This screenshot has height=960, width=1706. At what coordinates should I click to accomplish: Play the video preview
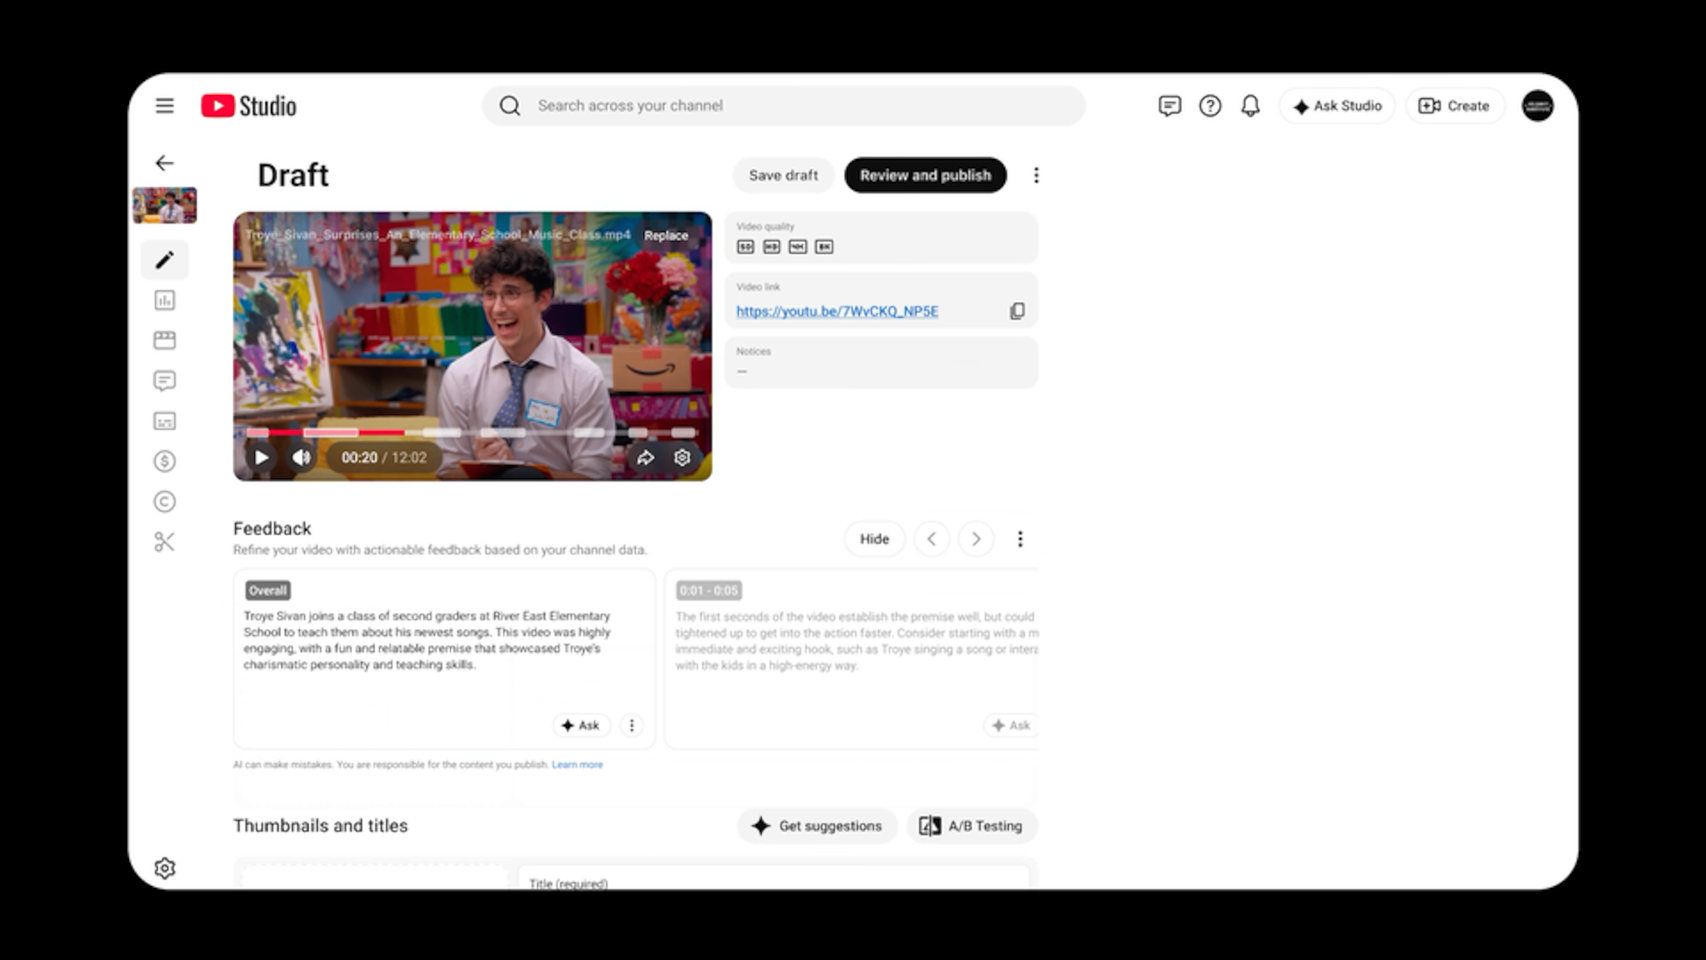click(x=261, y=457)
